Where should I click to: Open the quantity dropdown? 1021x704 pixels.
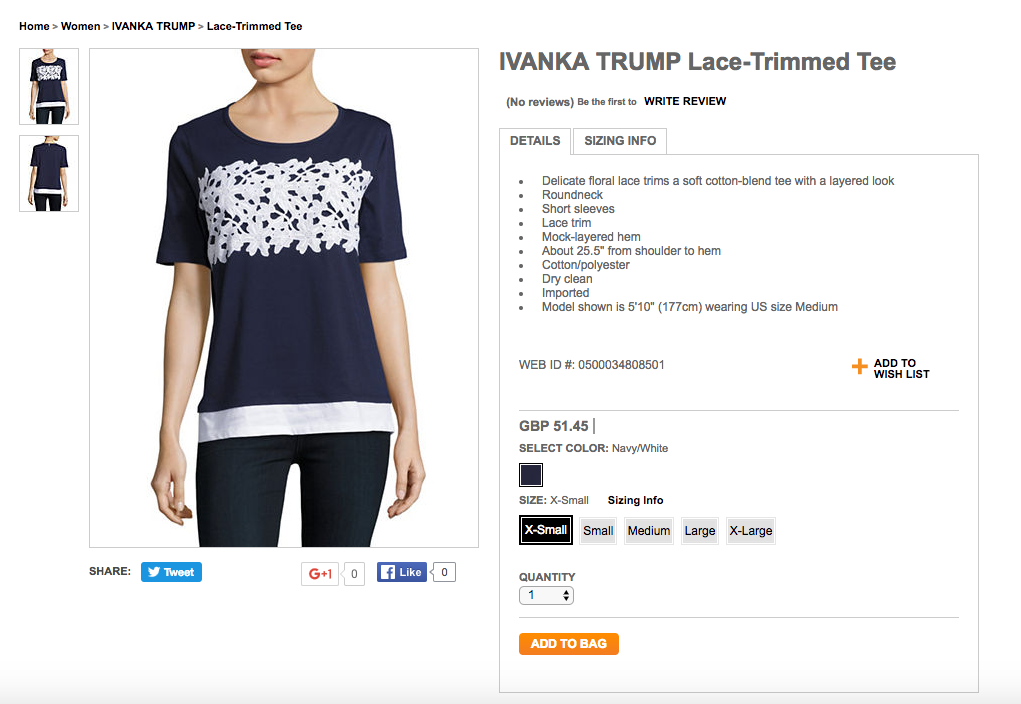coord(546,595)
